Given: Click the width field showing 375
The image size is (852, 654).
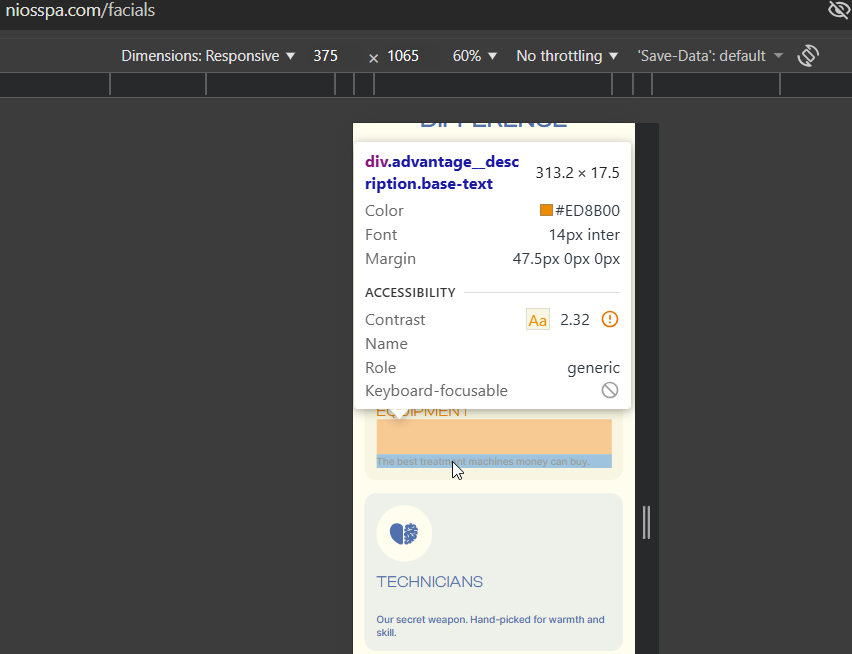Looking at the screenshot, I should 325,56.
